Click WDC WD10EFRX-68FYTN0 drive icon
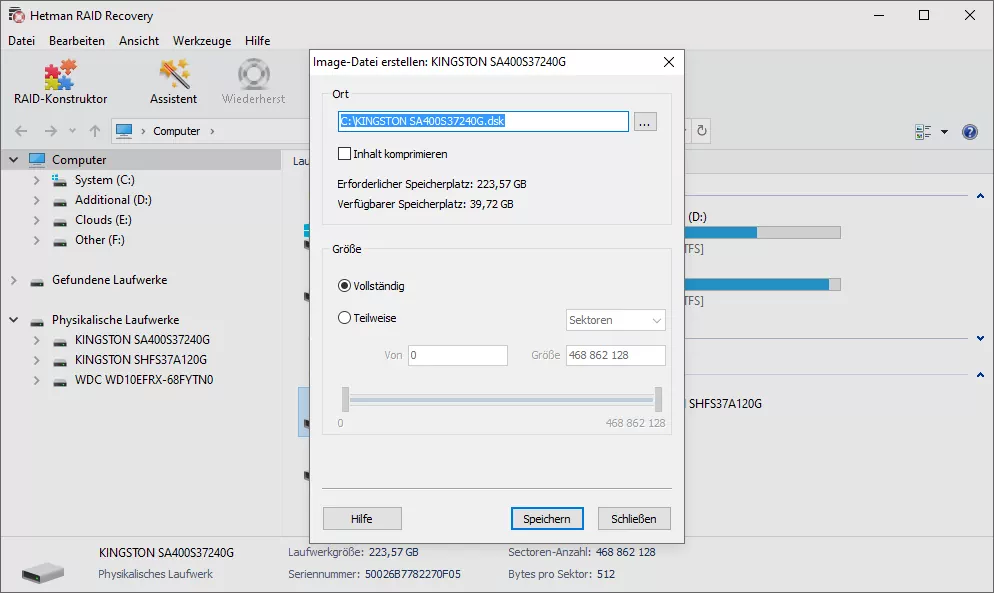Viewport: 994px width, 593px height. [60, 382]
